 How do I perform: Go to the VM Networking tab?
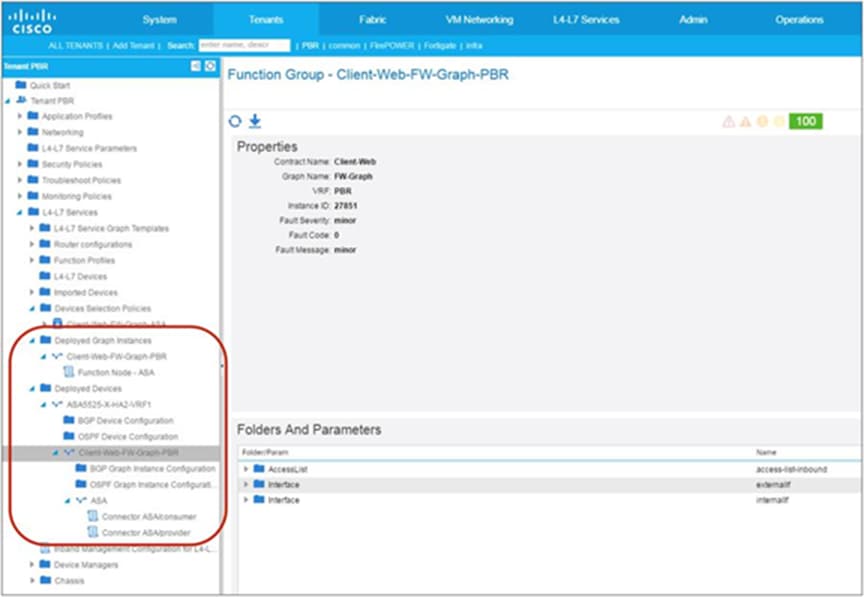pos(479,20)
